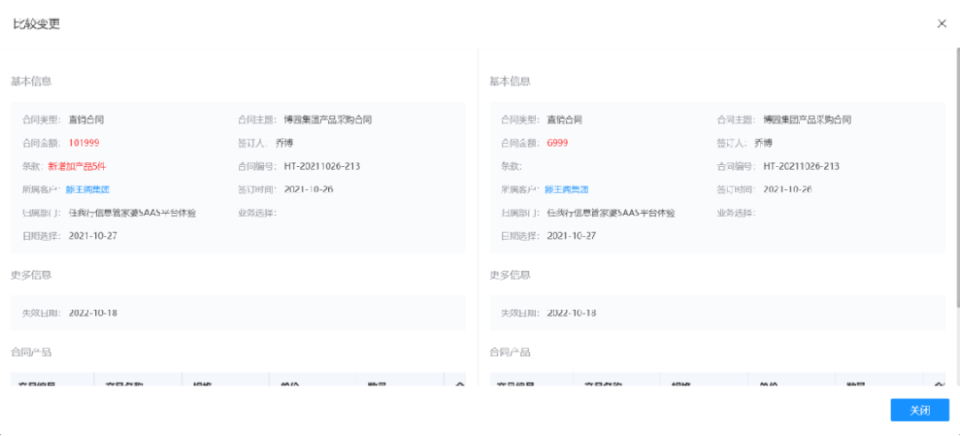Click date selection 2021-10-27 in right panel
The image size is (960, 436).
[x=572, y=236]
